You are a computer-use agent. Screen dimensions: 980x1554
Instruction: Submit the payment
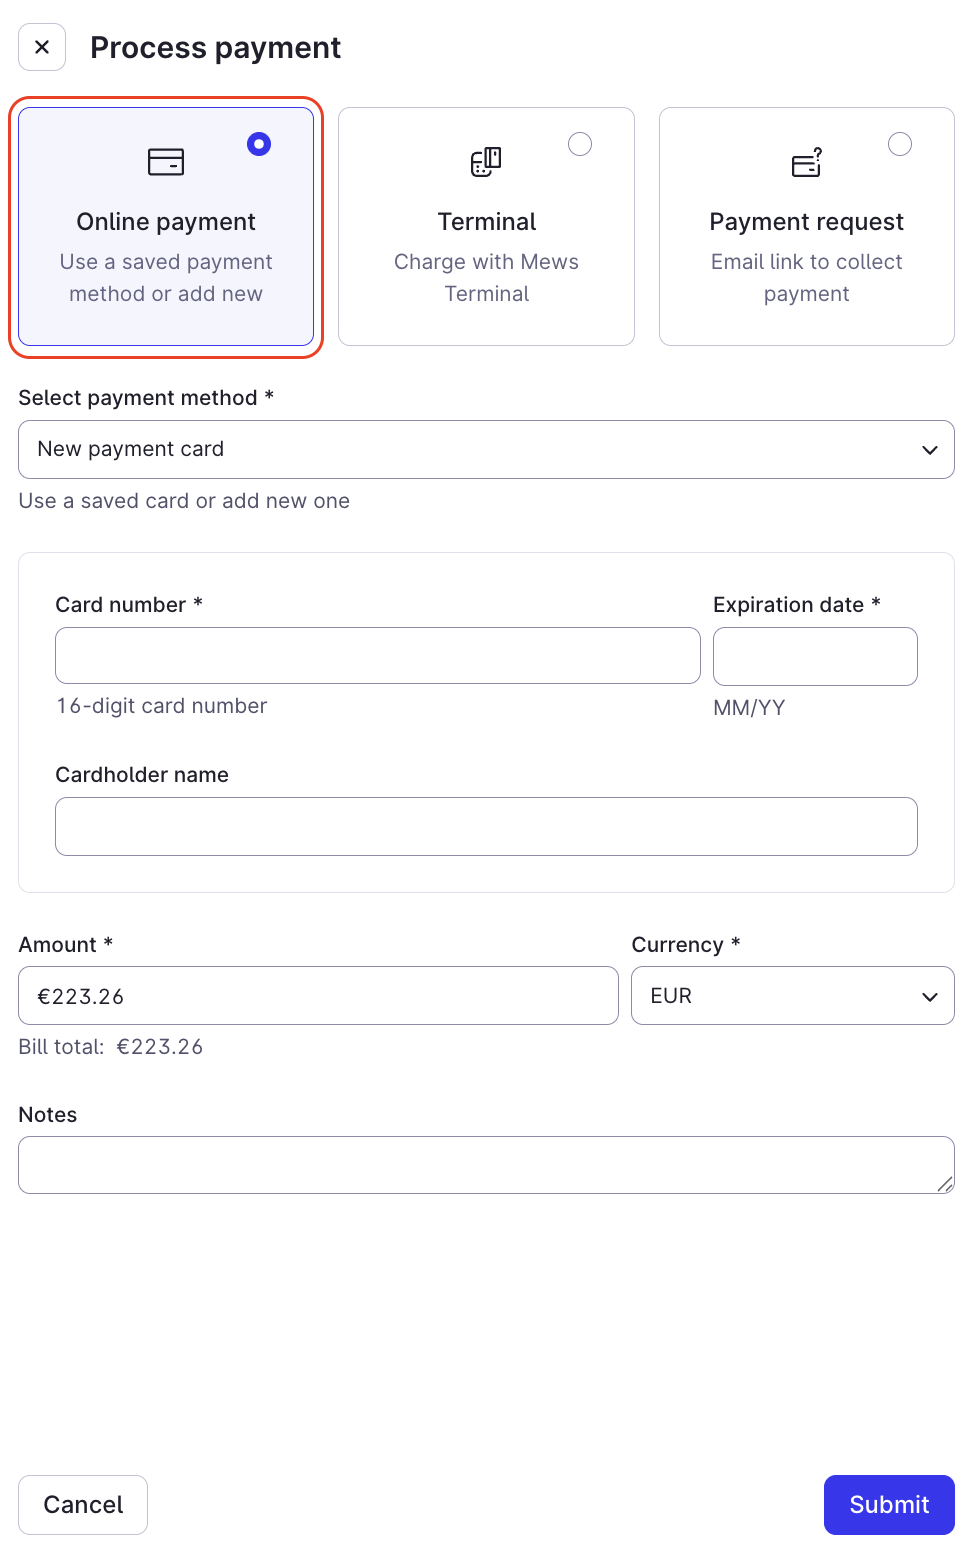(x=889, y=1505)
